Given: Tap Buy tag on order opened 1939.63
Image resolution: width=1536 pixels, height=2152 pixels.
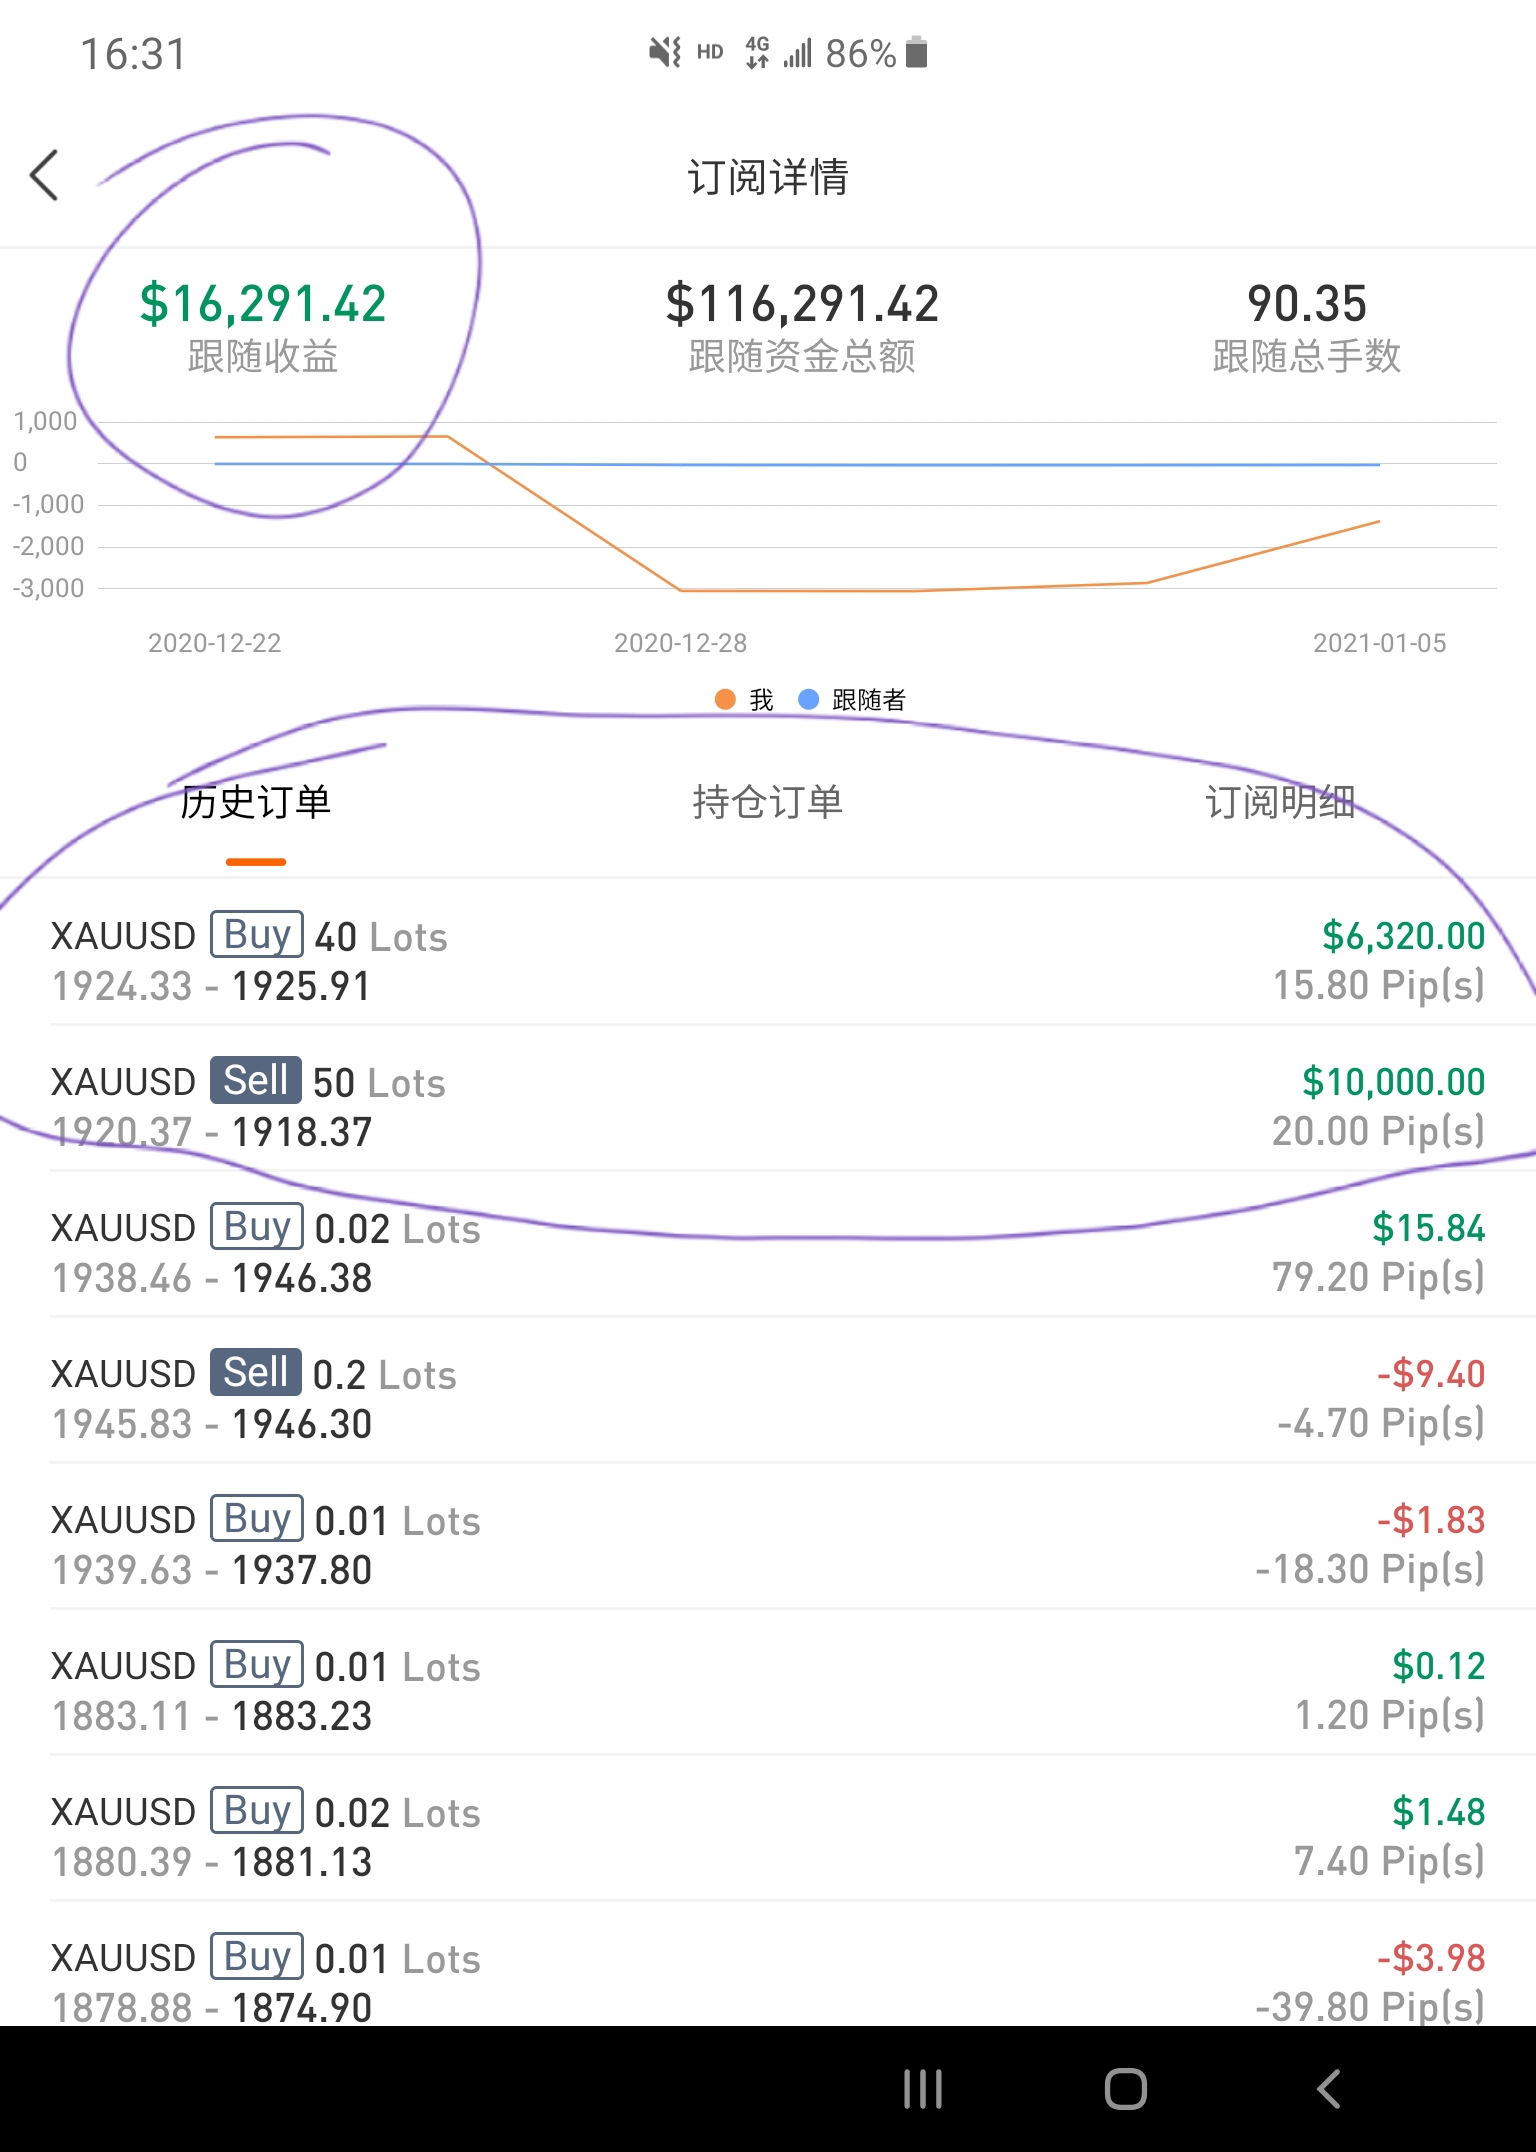Looking at the screenshot, I should pyautogui.click(x=257, y=1519).
